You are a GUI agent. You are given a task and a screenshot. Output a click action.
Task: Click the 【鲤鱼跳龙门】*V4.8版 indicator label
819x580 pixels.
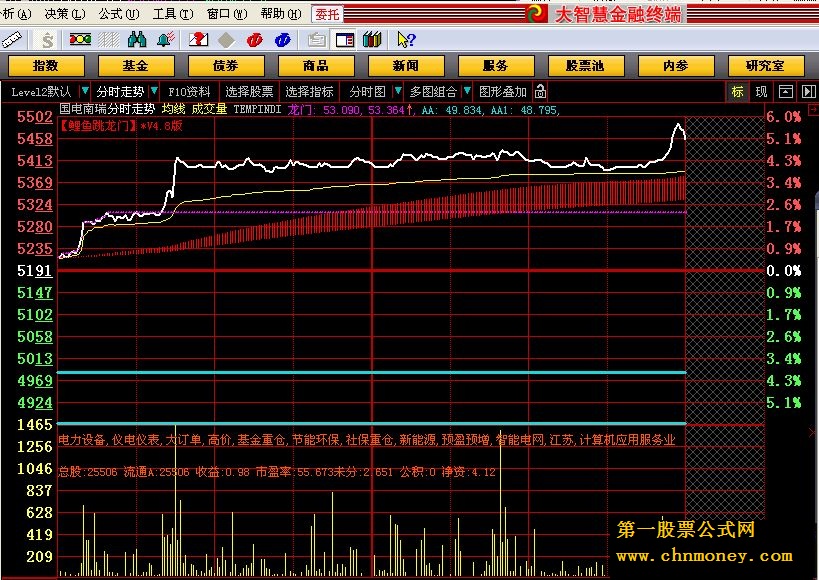(121, 125)
